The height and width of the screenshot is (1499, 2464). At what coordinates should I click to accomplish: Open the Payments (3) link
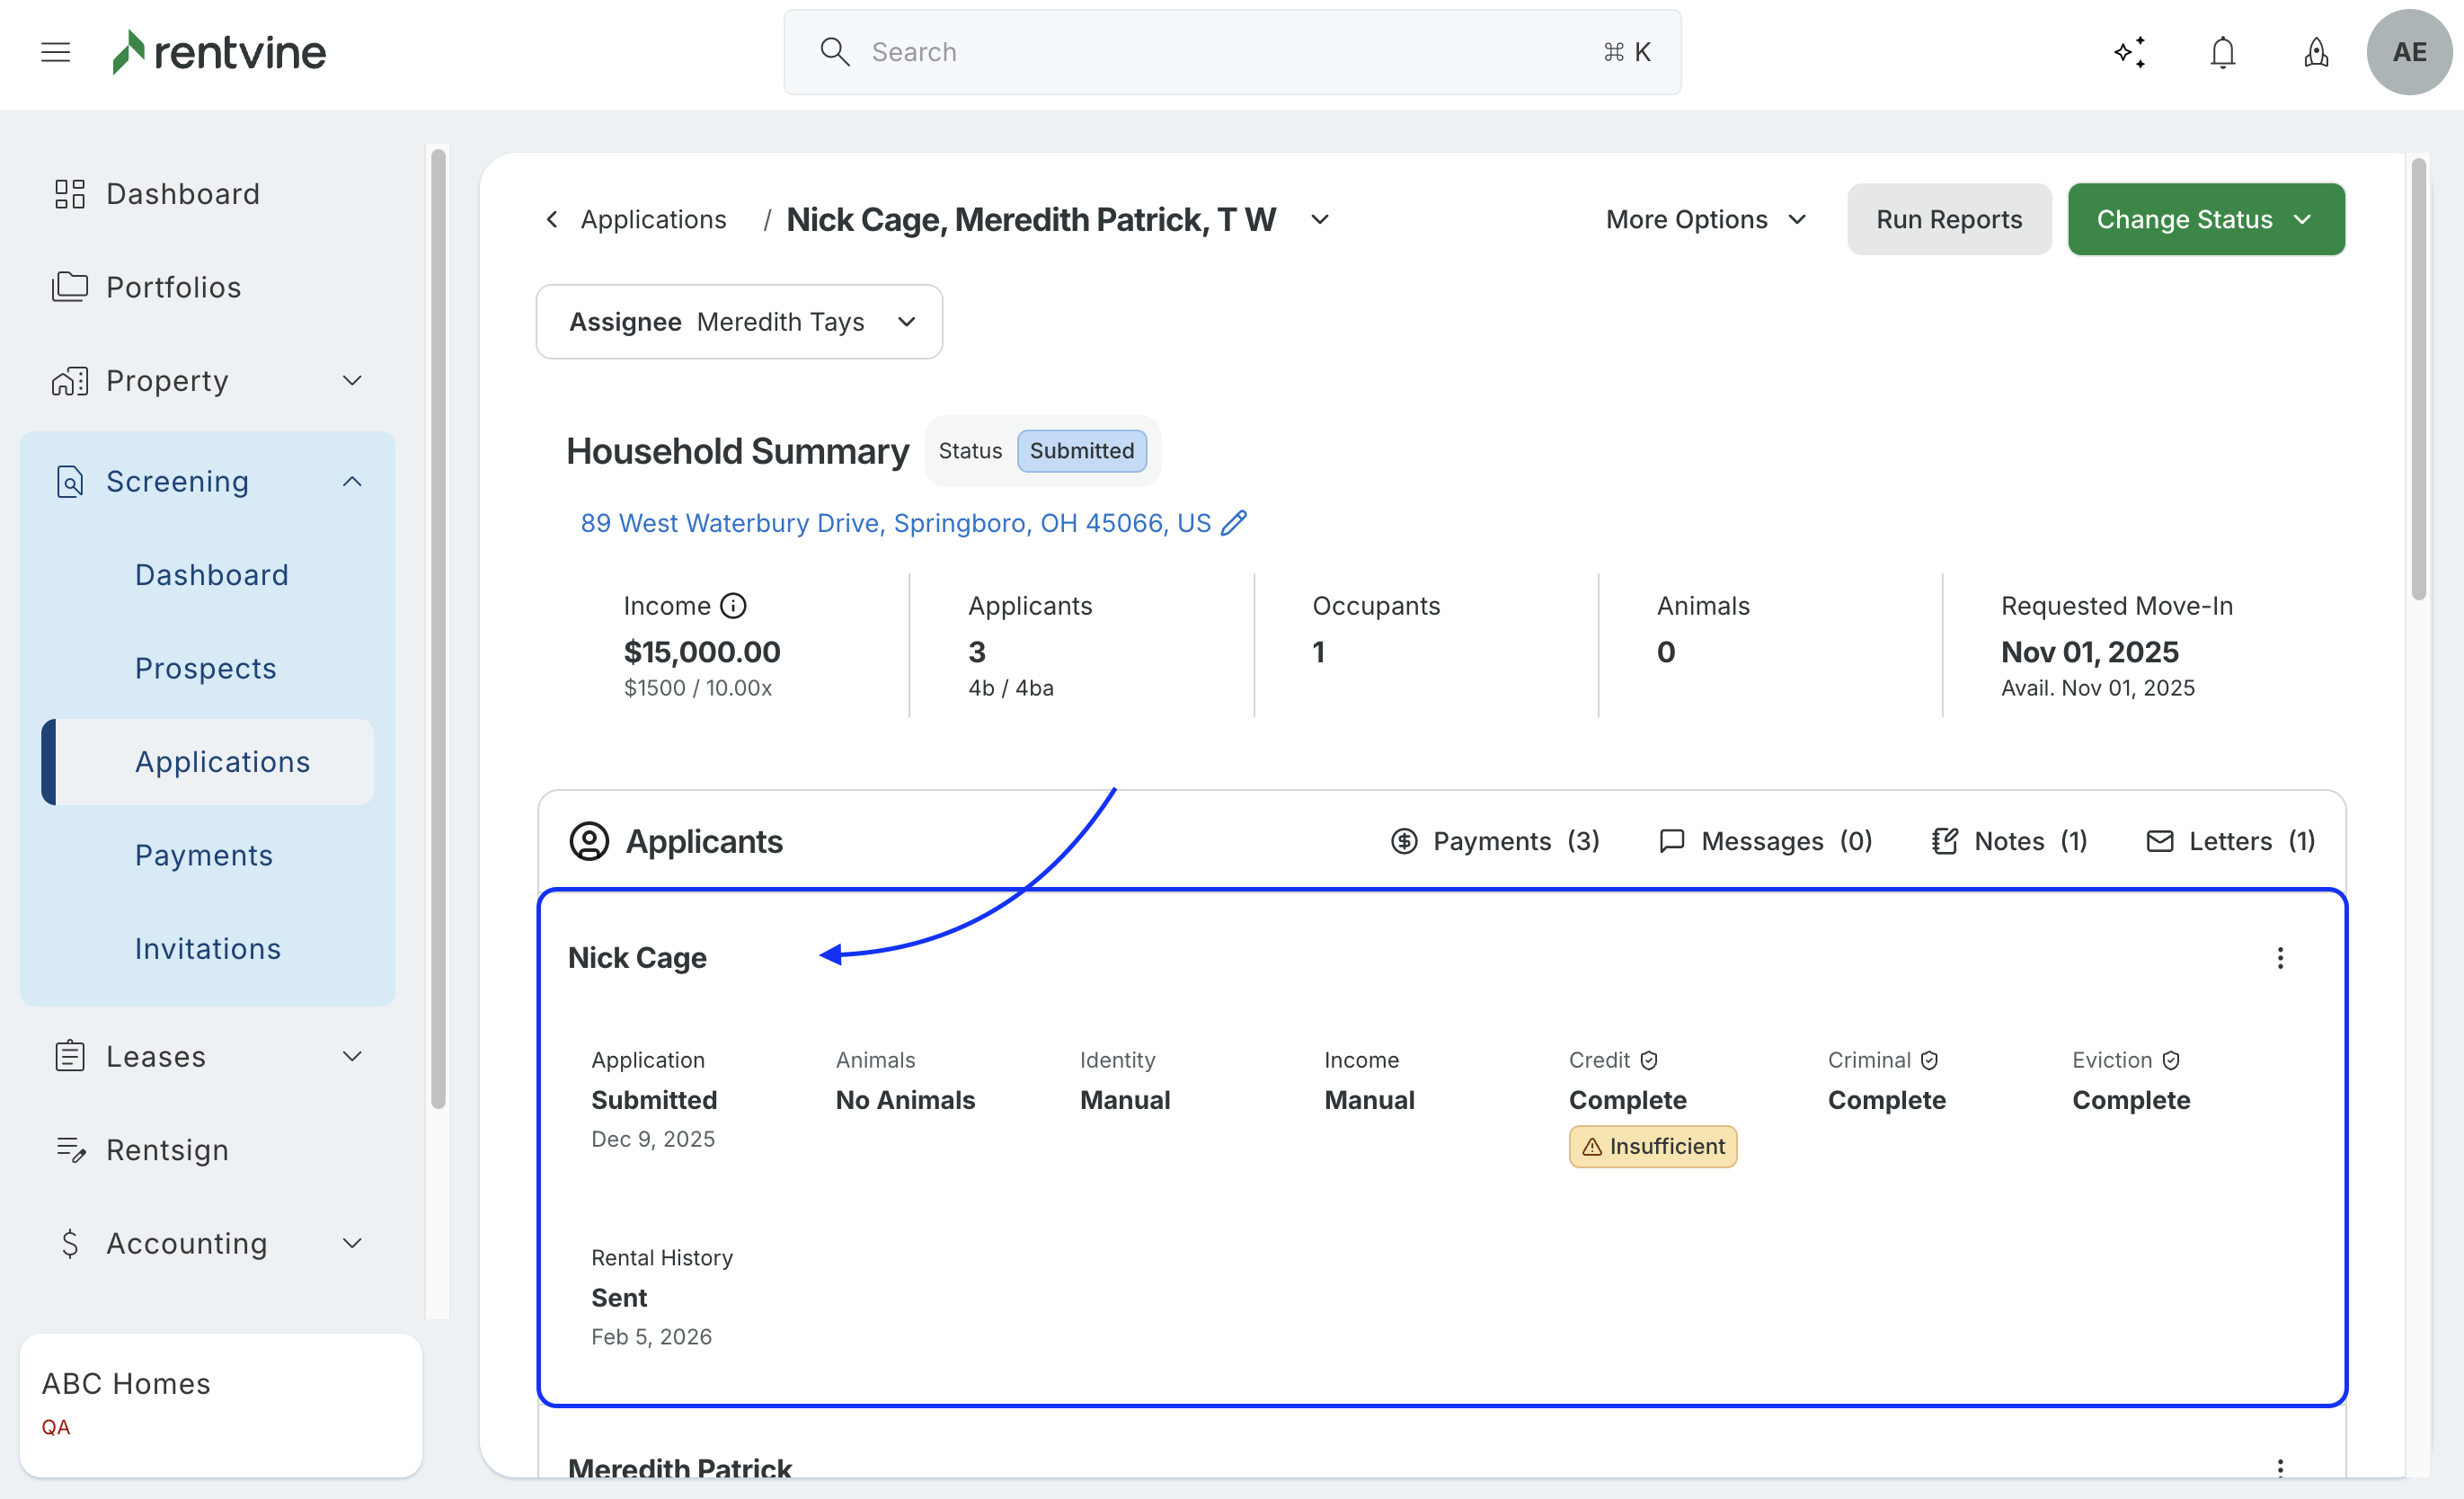coord(1495,841)
